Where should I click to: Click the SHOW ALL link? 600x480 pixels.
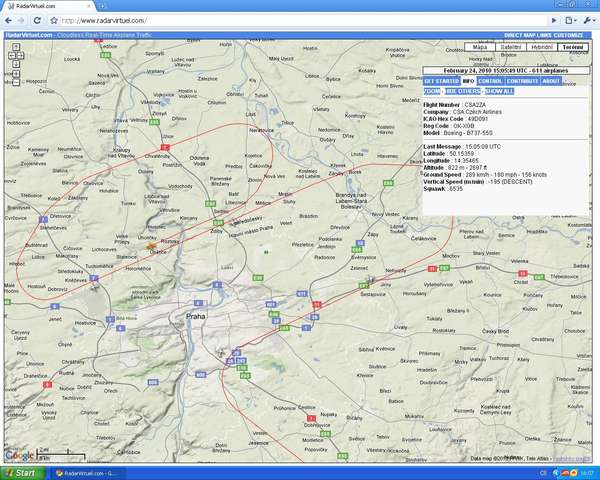pyautogui.click(x=499, y=91)
